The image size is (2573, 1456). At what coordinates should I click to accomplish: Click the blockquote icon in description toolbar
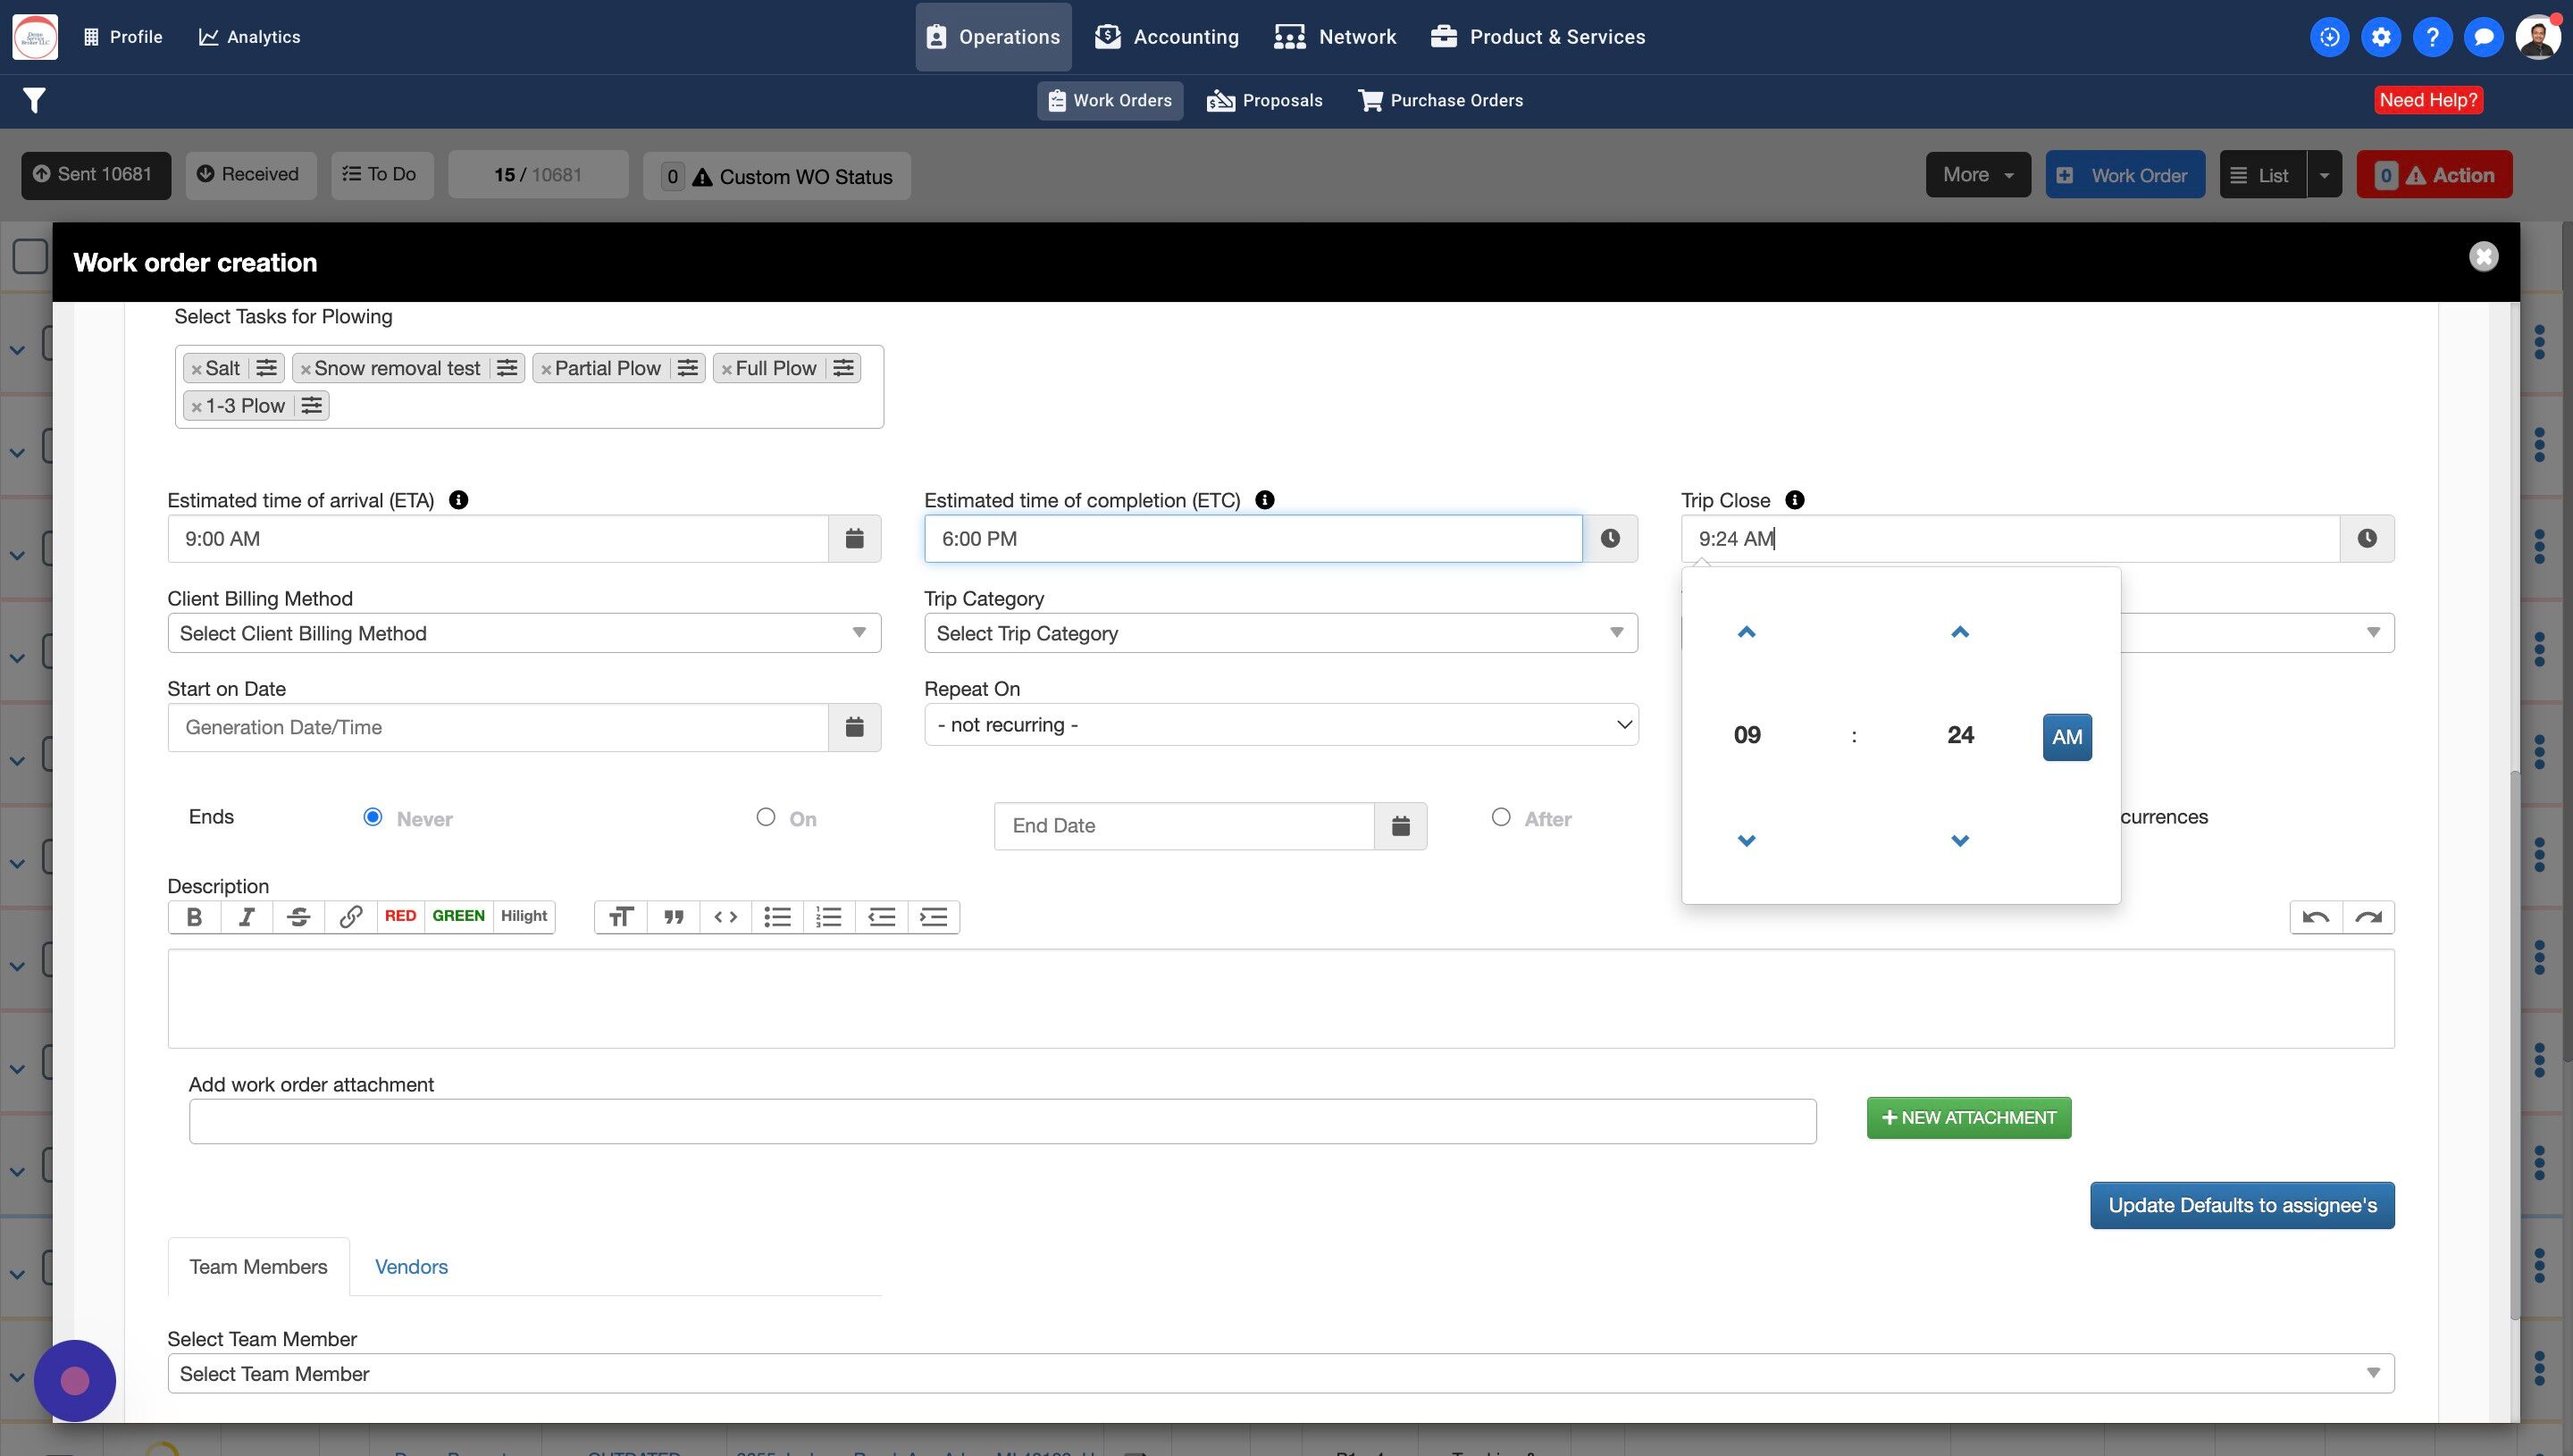click(x=673, y=917)
